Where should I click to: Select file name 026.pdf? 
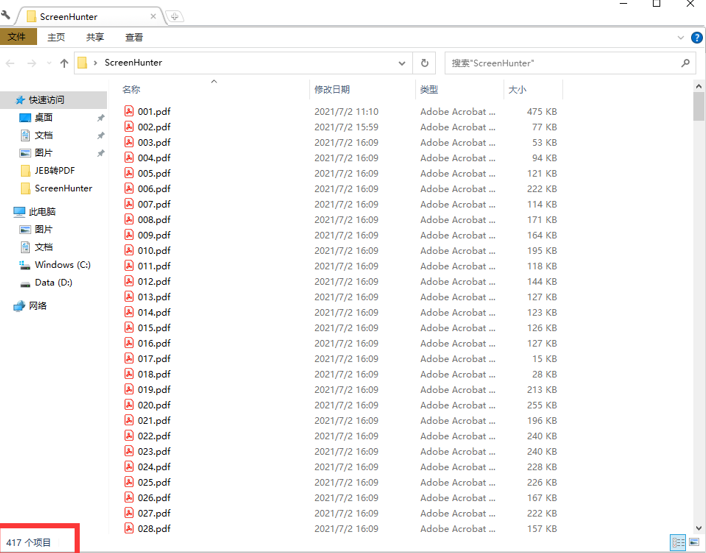click(154, 498)
